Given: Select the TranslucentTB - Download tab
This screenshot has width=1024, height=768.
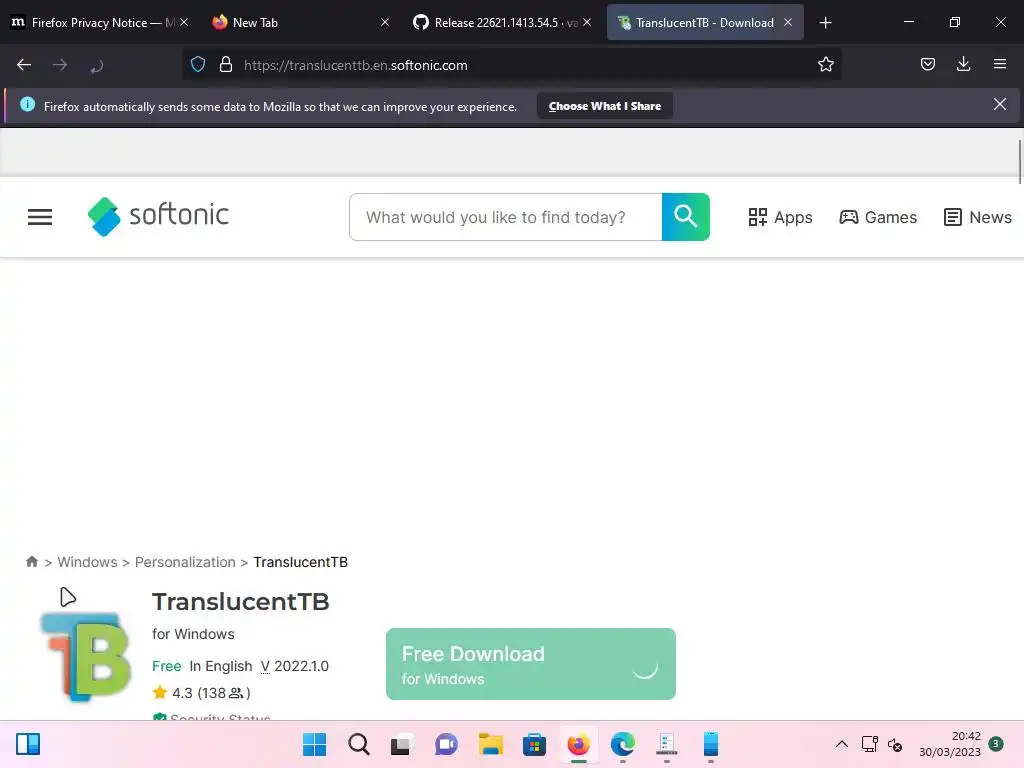Looking at the screenshot, I should coord(705,23).
